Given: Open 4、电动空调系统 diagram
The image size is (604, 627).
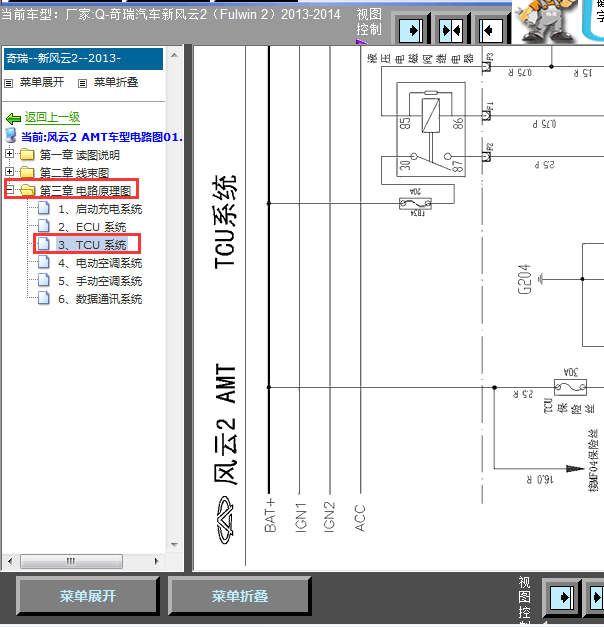Looking at the screenshot, I should click(x=100, y=263).
